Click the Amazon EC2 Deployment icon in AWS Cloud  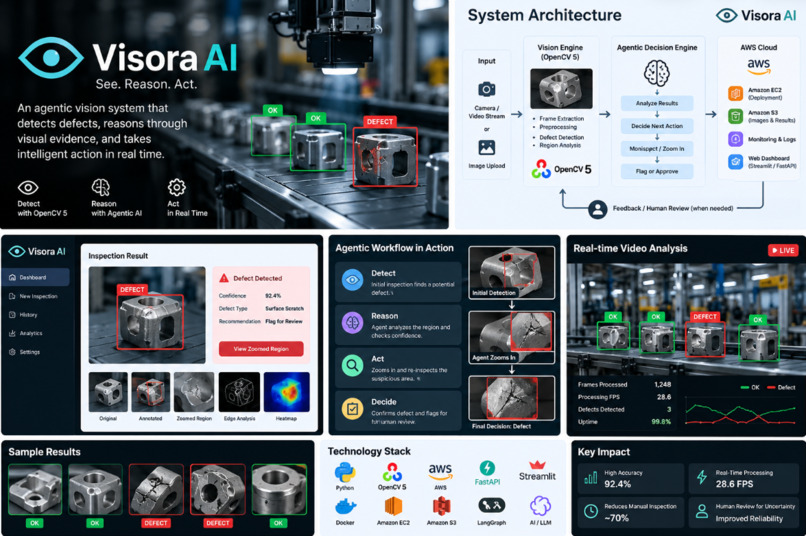(735, 94)
